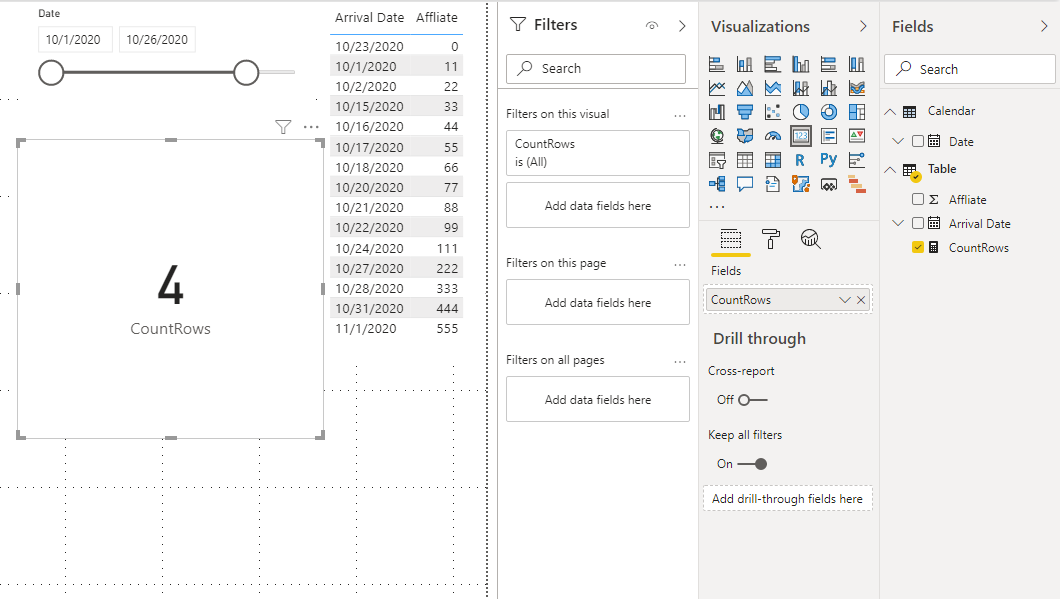The height and width of the screenshot is (599, 1060).
Task: Click the date slicer right slider handle
Action: click(x=246, y=72)
